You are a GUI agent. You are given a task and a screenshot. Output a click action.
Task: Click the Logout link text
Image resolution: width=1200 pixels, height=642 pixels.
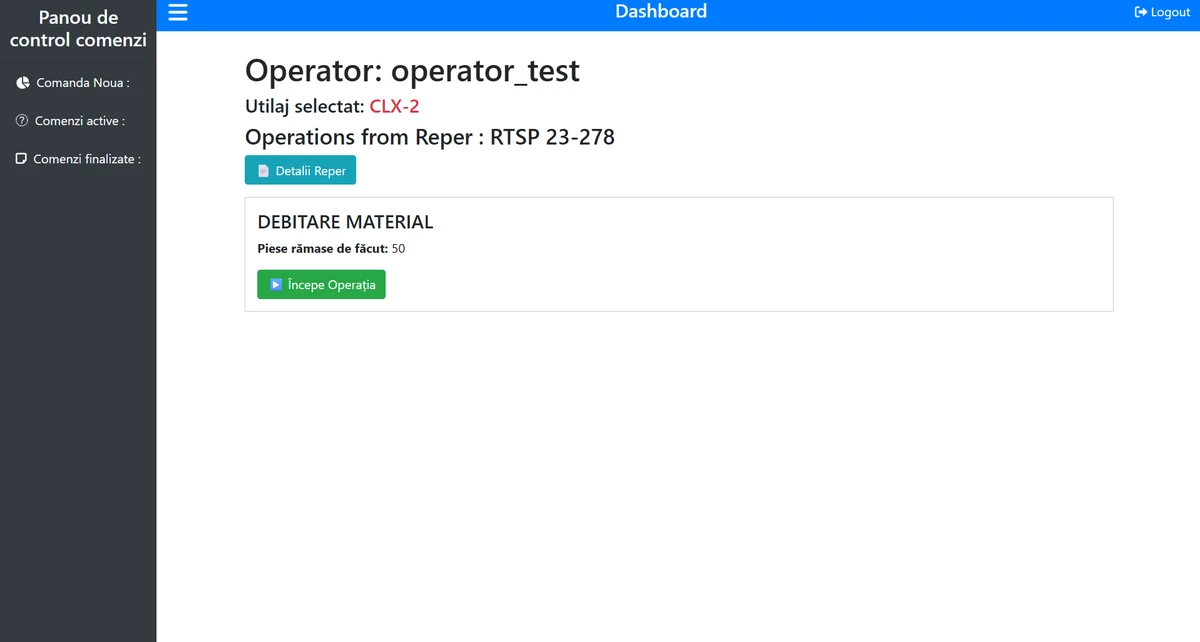click(1170, 12)
